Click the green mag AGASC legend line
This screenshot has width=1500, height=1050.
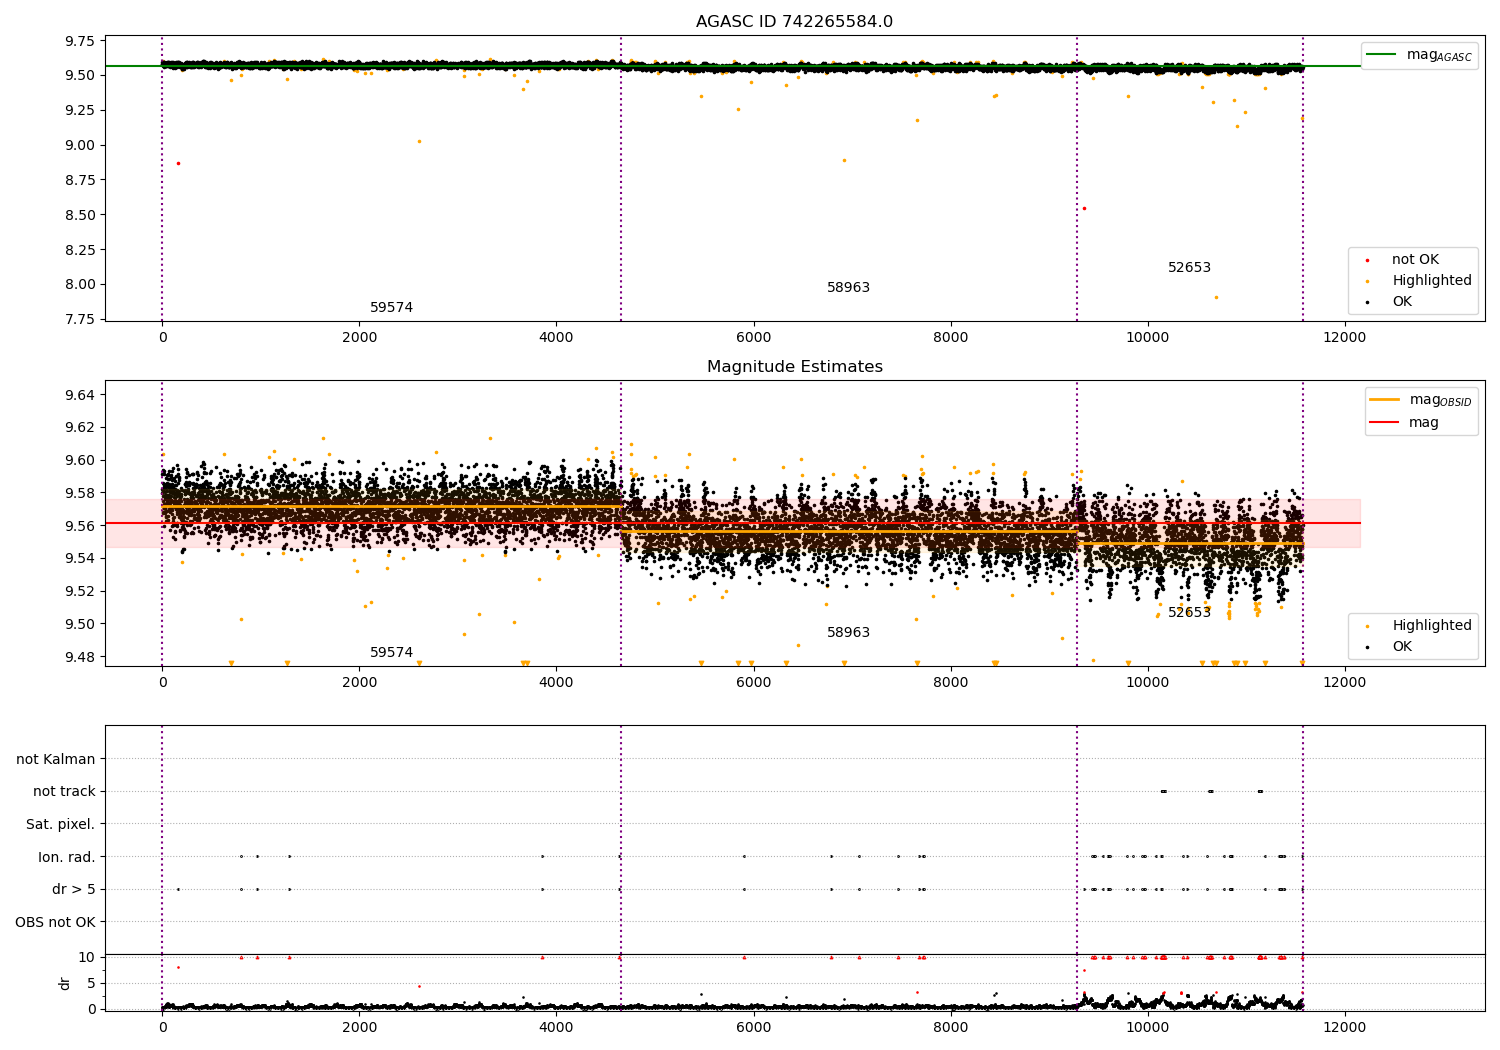pyautogui.click(x=1382, y=54)
